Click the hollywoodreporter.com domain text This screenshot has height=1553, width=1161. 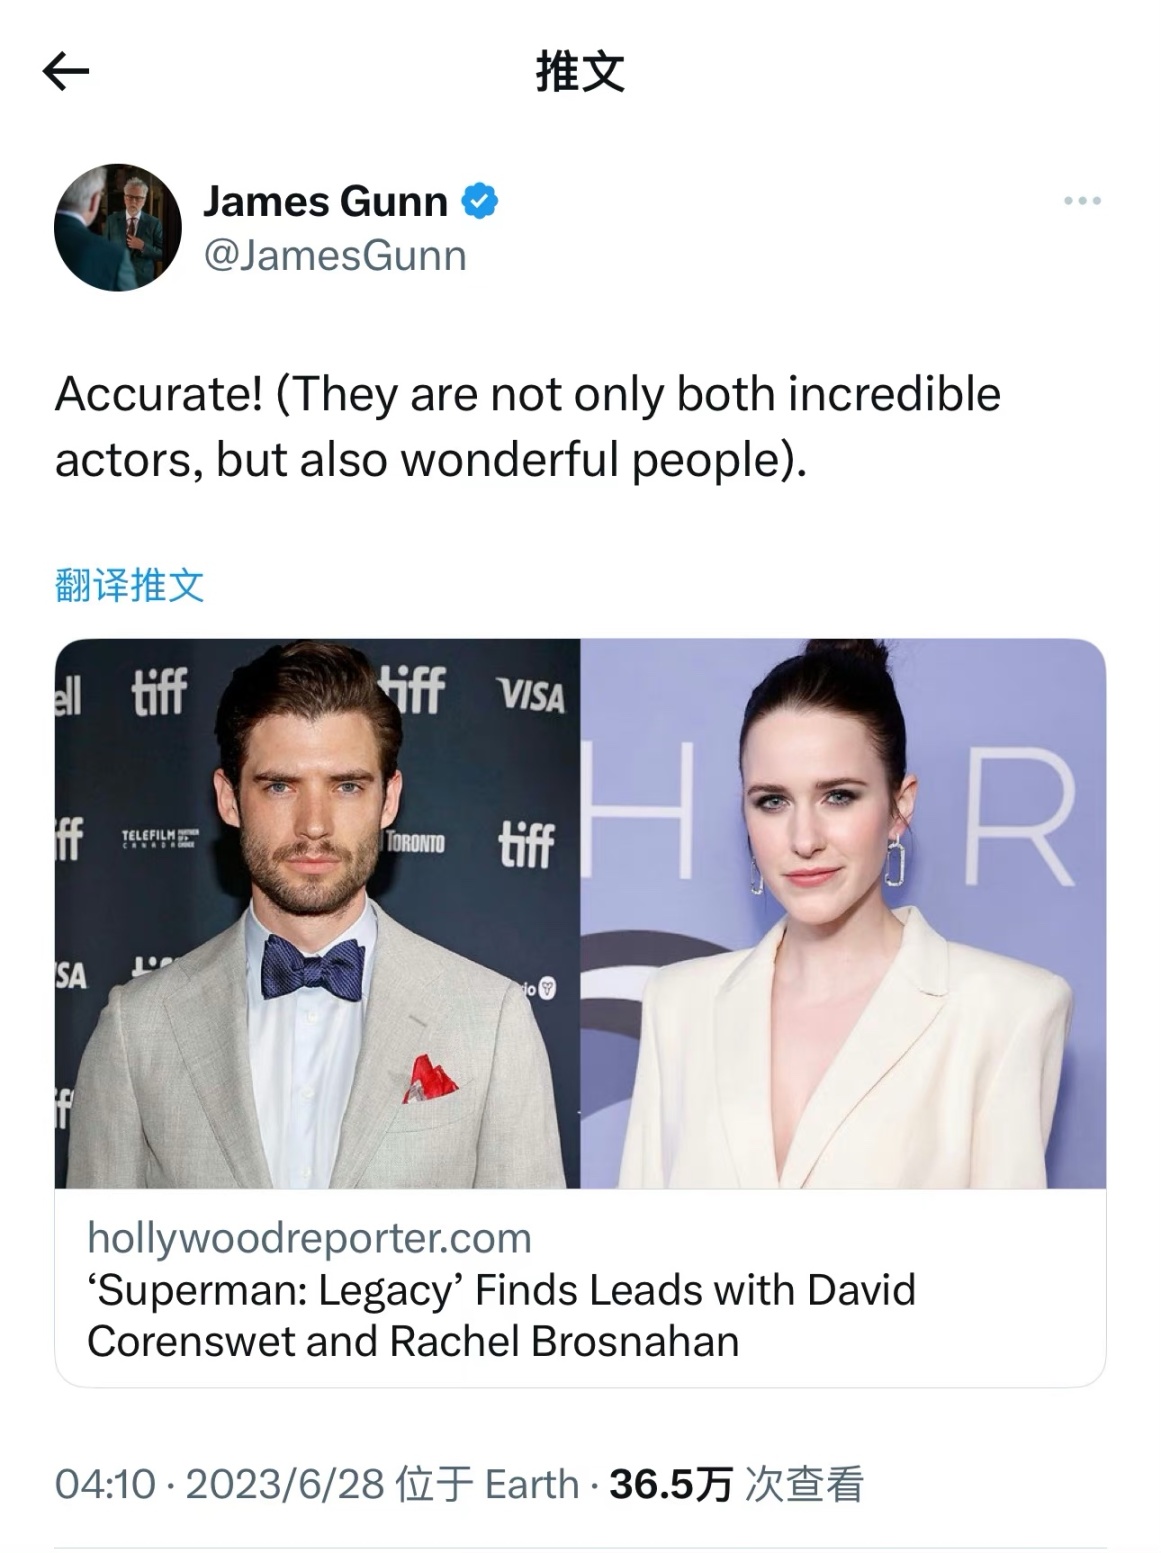coord(309,1238)
